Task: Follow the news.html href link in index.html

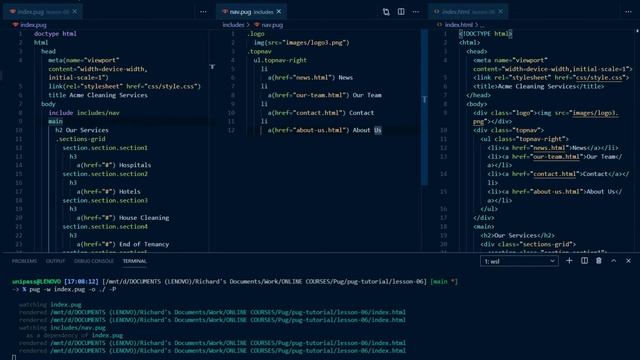Action: 549,148
